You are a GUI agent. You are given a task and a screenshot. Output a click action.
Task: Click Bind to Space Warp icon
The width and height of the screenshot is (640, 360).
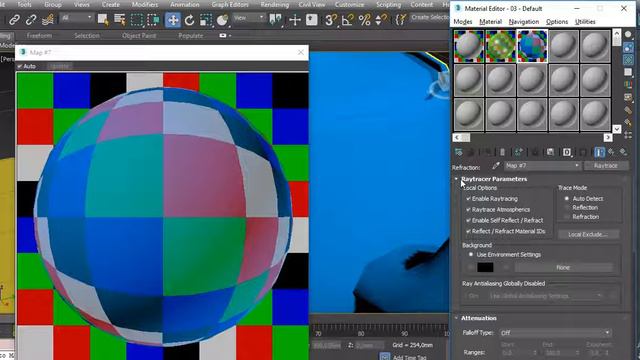48,20
